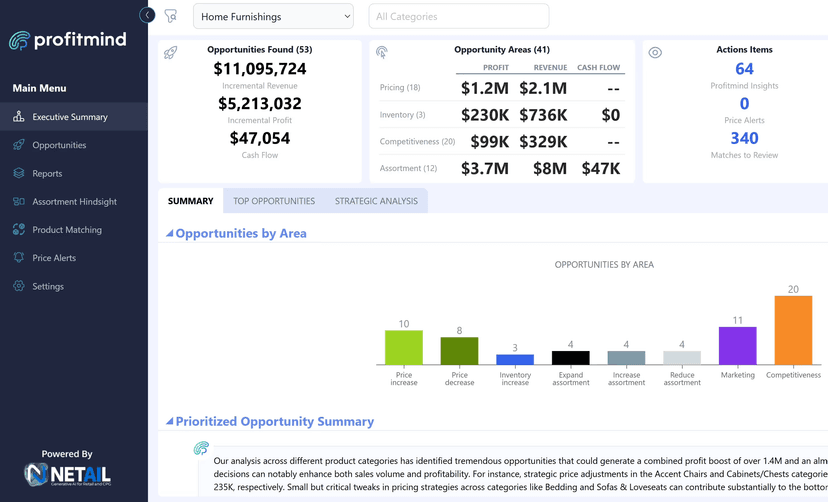Collapse the sidebar using the chevron button
This screenshot has width=828, height=502.
[x=147, y=15]
